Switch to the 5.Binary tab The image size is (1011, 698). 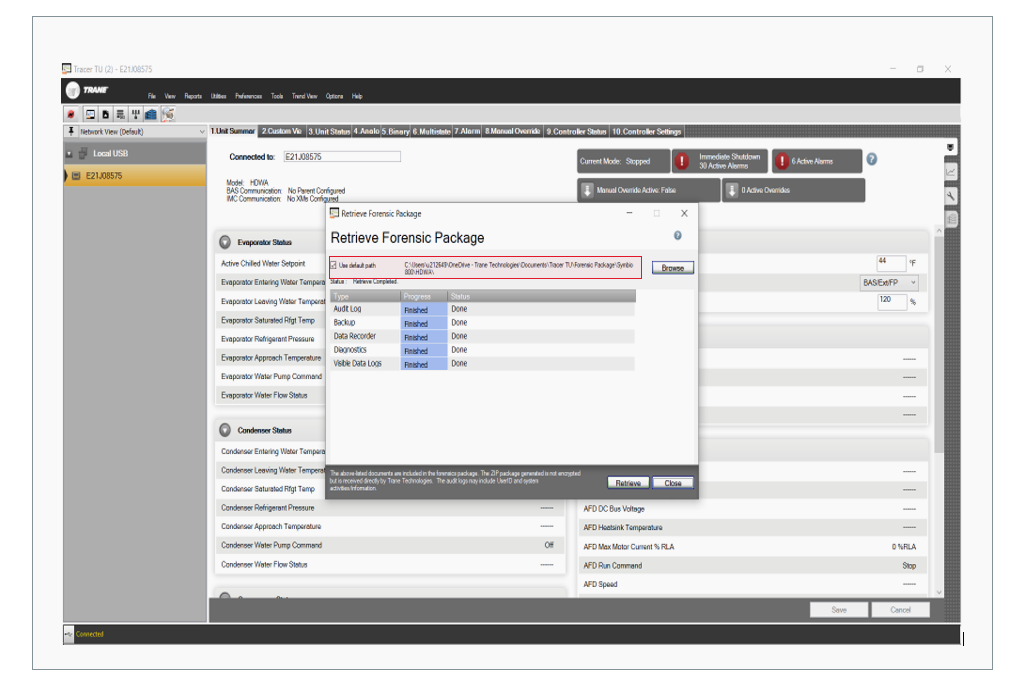(396, 131)
